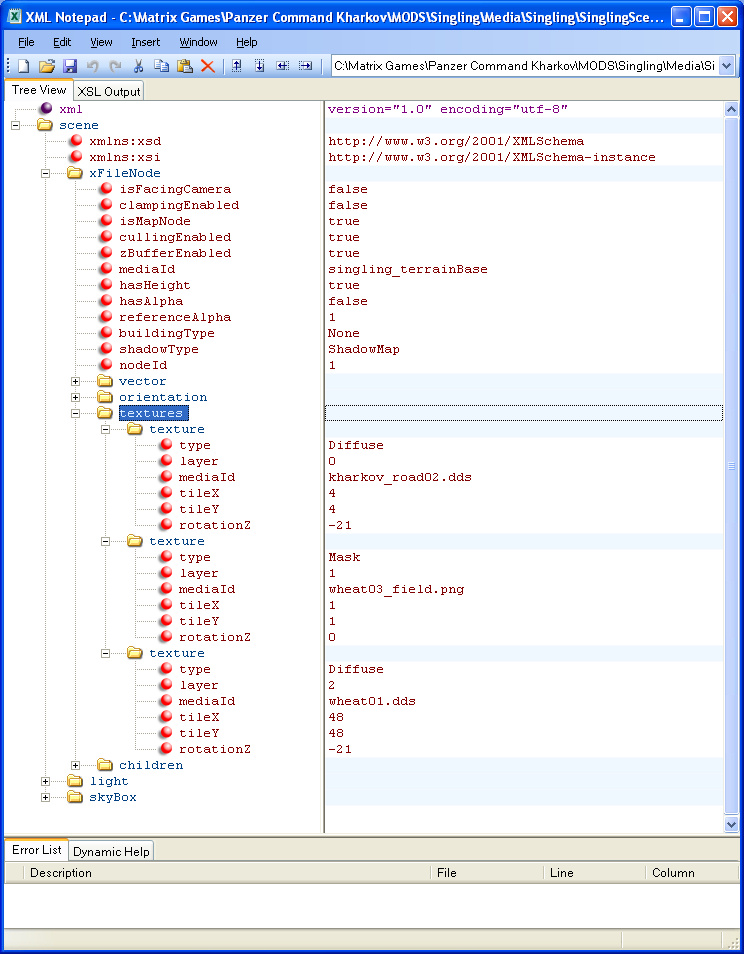Click the Nudge node down toolbar icon
The image size is (744, 954).
click(260, 66)
